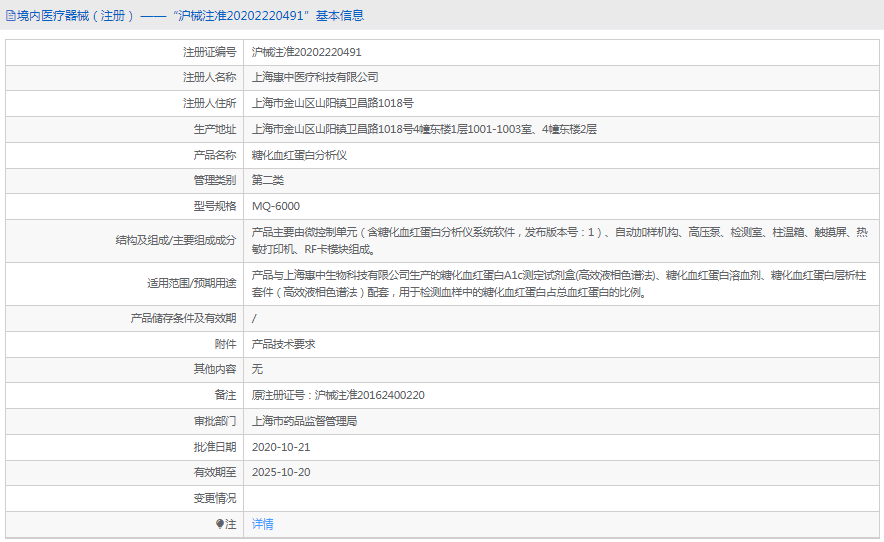Screen dimensions: 884x542
Task: Click the bulb icon next to 注
Action: click(220, 525)
